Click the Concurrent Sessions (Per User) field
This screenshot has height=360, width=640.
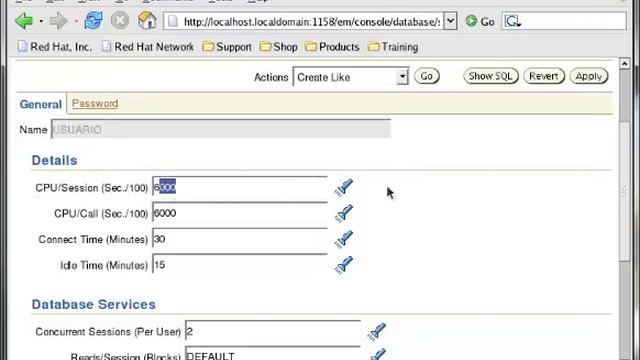(273, 332)
